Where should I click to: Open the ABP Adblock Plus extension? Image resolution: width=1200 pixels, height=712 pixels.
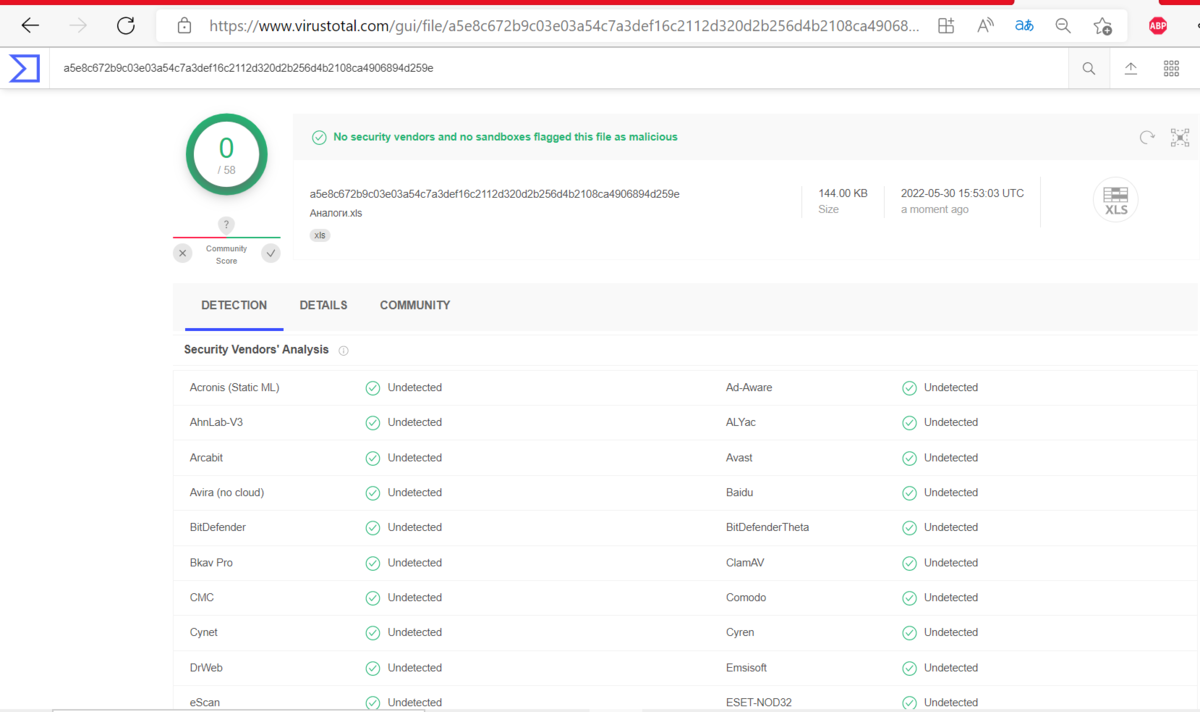[1158, 26]
